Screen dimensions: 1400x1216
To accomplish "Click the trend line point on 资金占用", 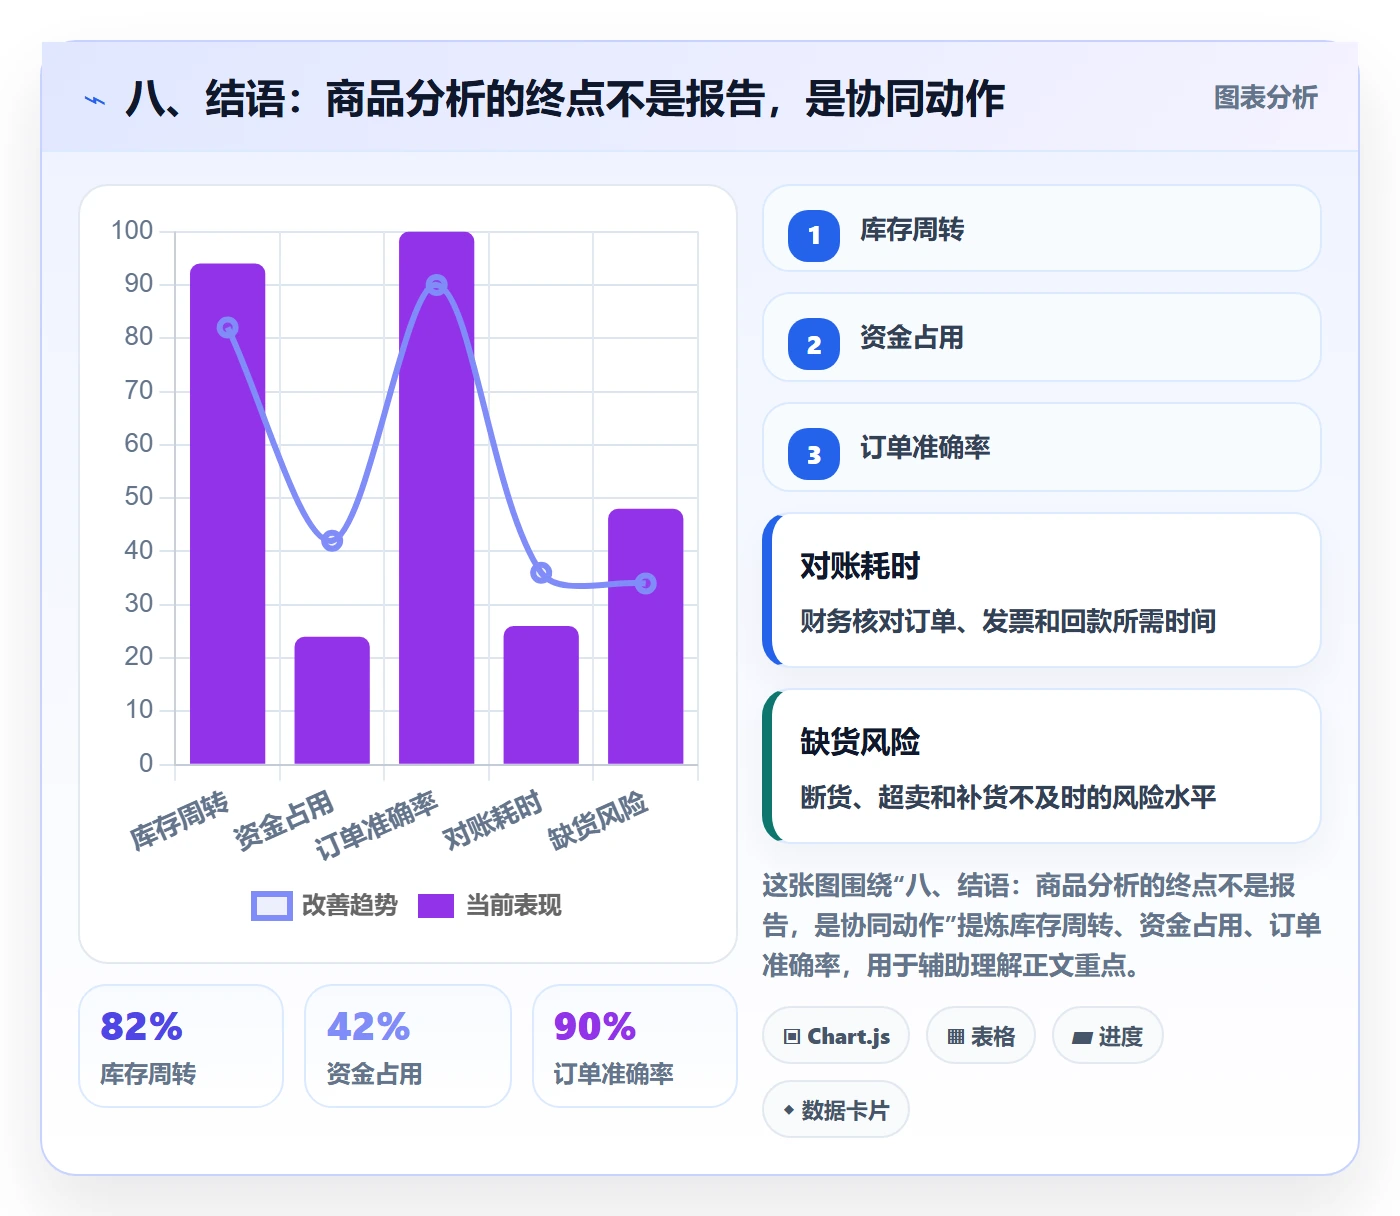I will point(332,540).
